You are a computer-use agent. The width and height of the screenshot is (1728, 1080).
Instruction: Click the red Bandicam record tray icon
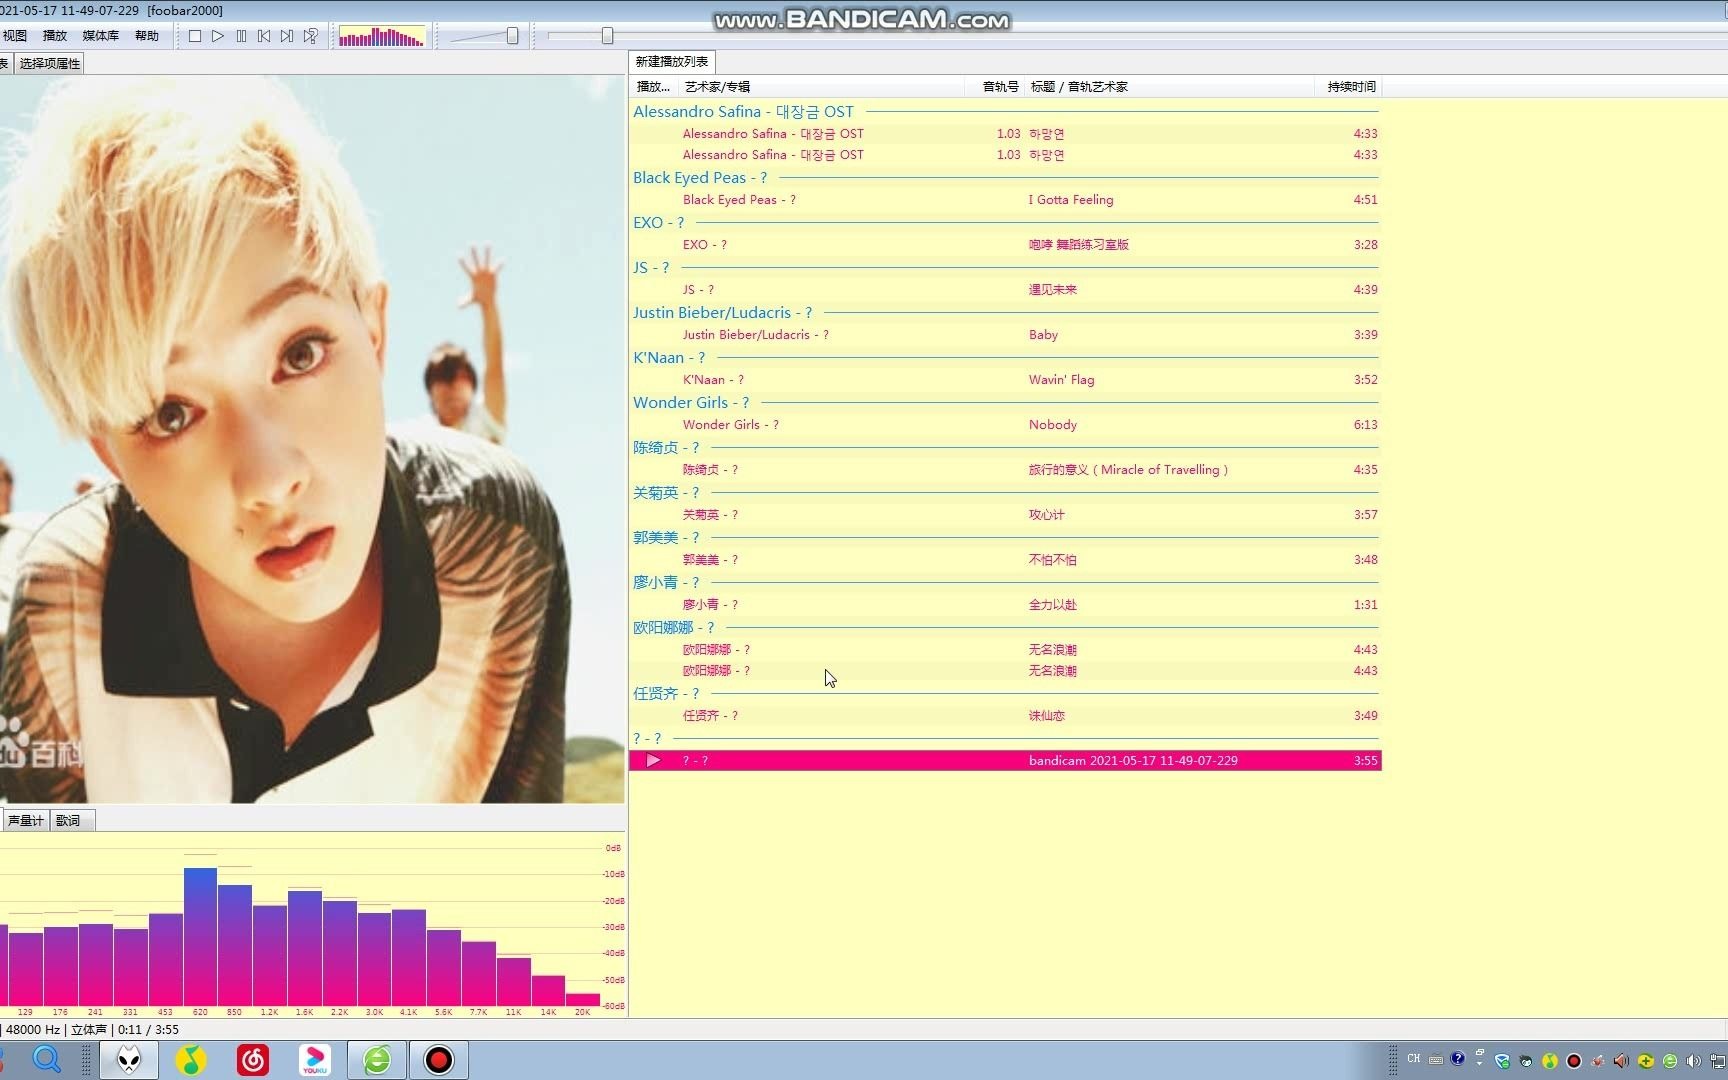pyautogui.click(x=1574, y=1061)
